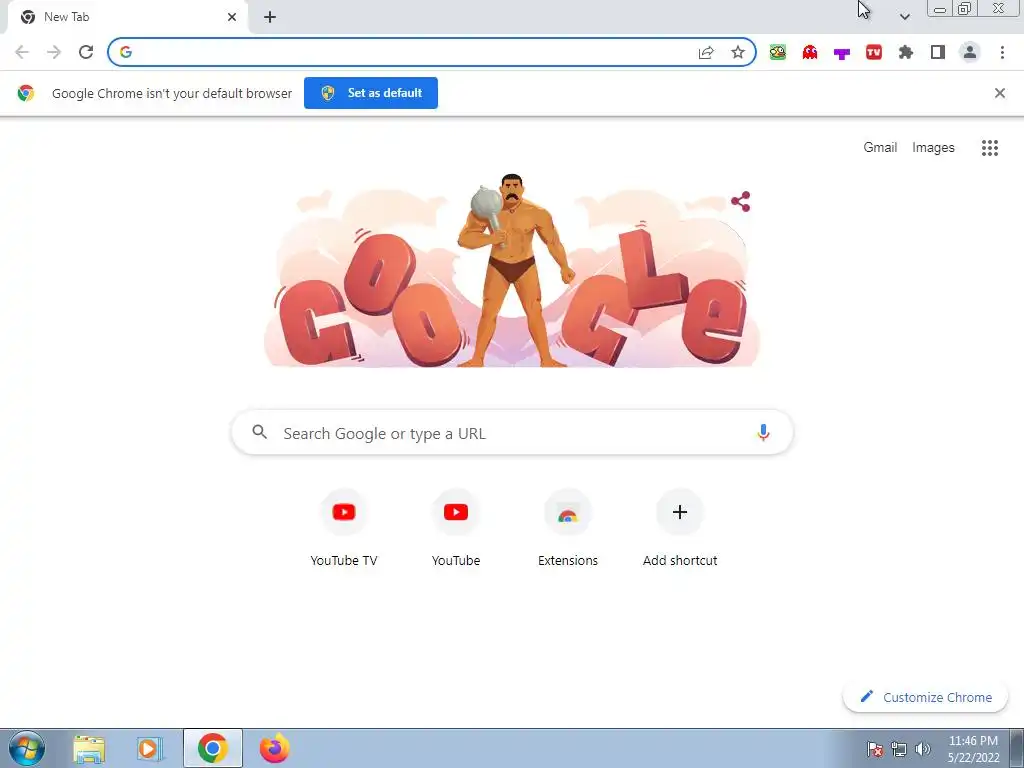The image size is (1024, 768).
Task: Open Firefox from the taskbar
Action: (x=274, y=748)
